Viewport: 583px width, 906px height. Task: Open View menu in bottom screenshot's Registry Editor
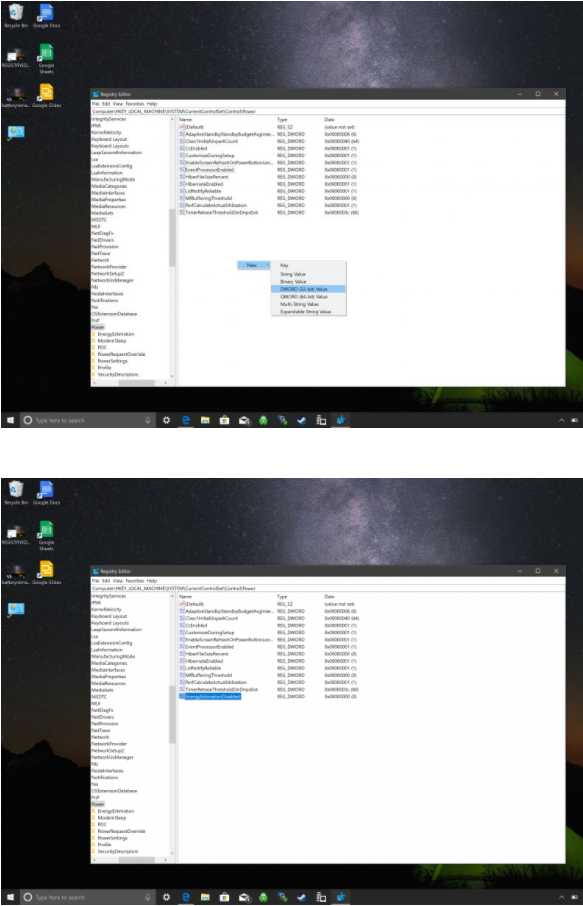118,581
